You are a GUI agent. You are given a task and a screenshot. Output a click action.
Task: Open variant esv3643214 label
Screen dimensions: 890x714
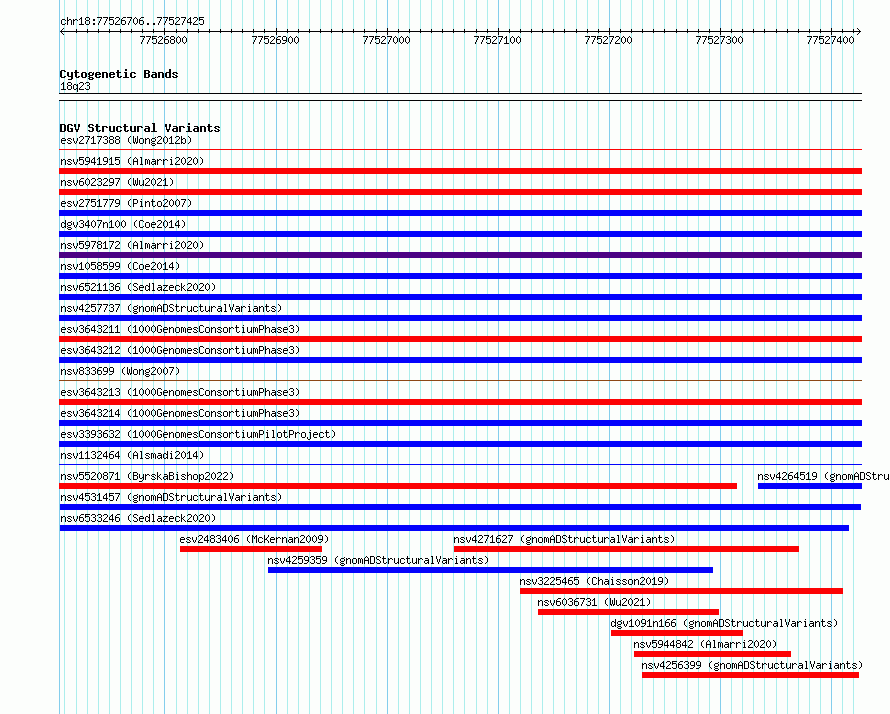point(180,413)
